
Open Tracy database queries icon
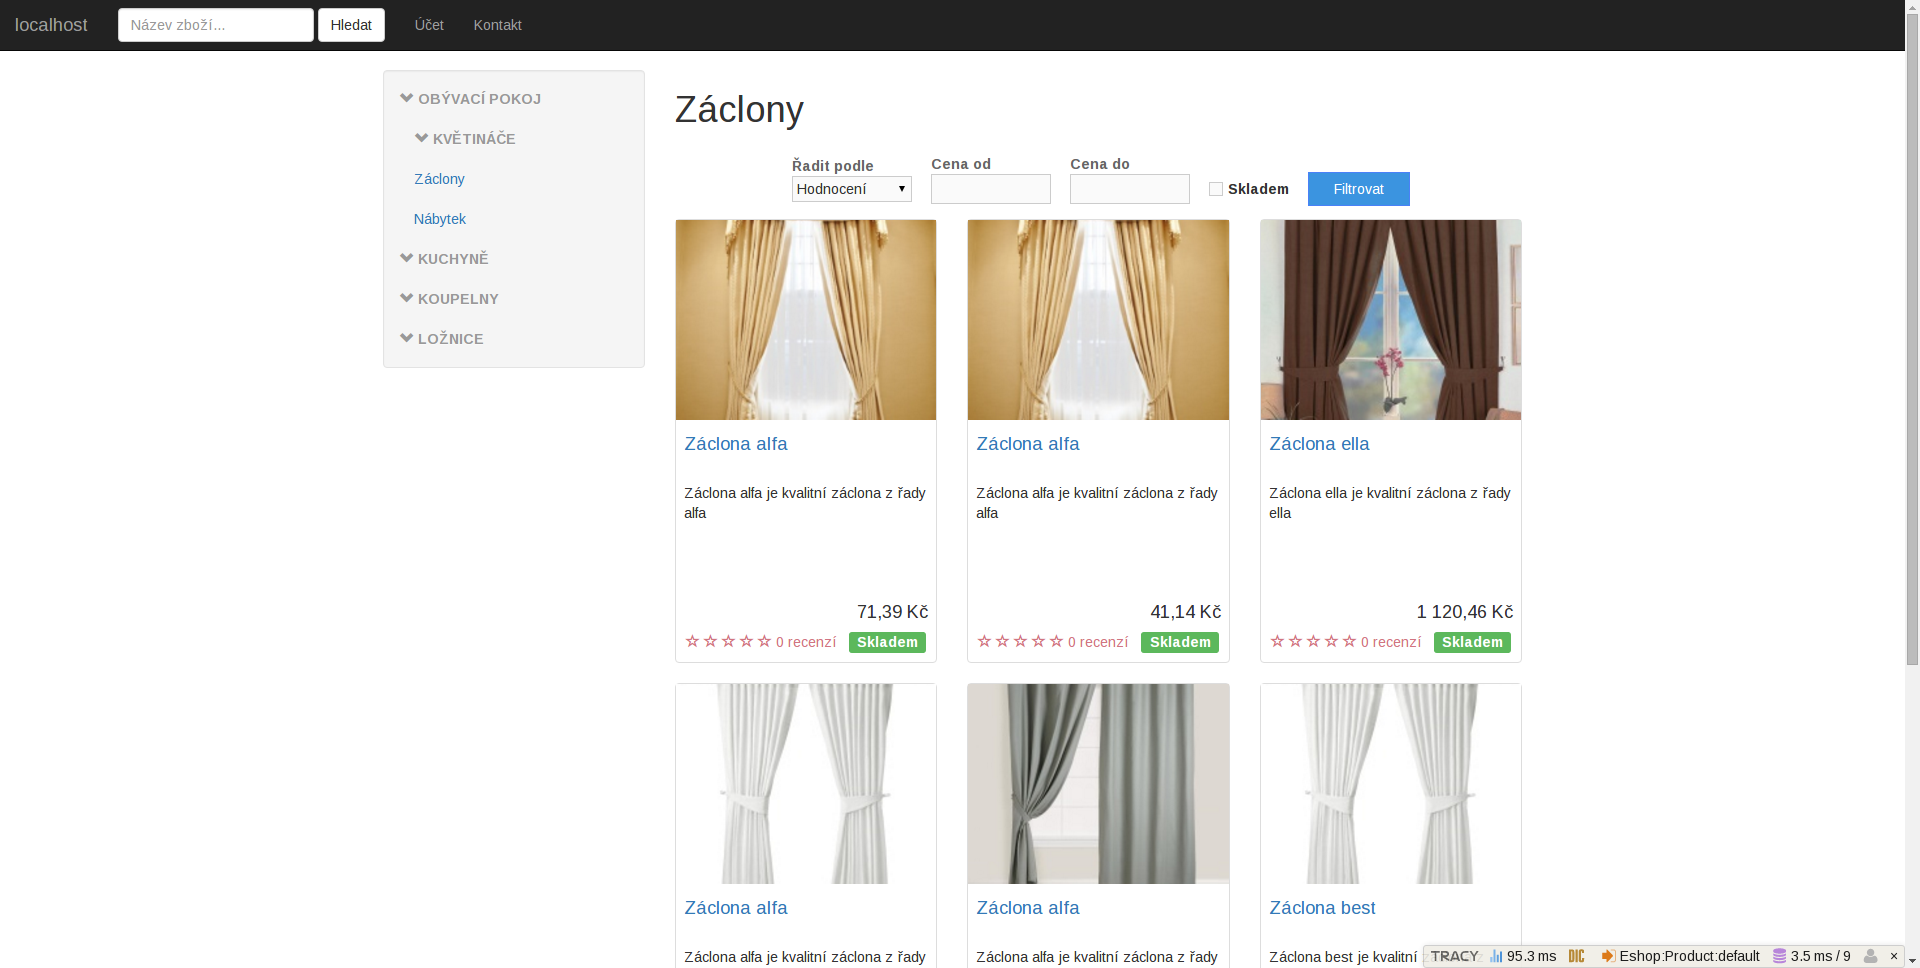[x=1779, y=956]
